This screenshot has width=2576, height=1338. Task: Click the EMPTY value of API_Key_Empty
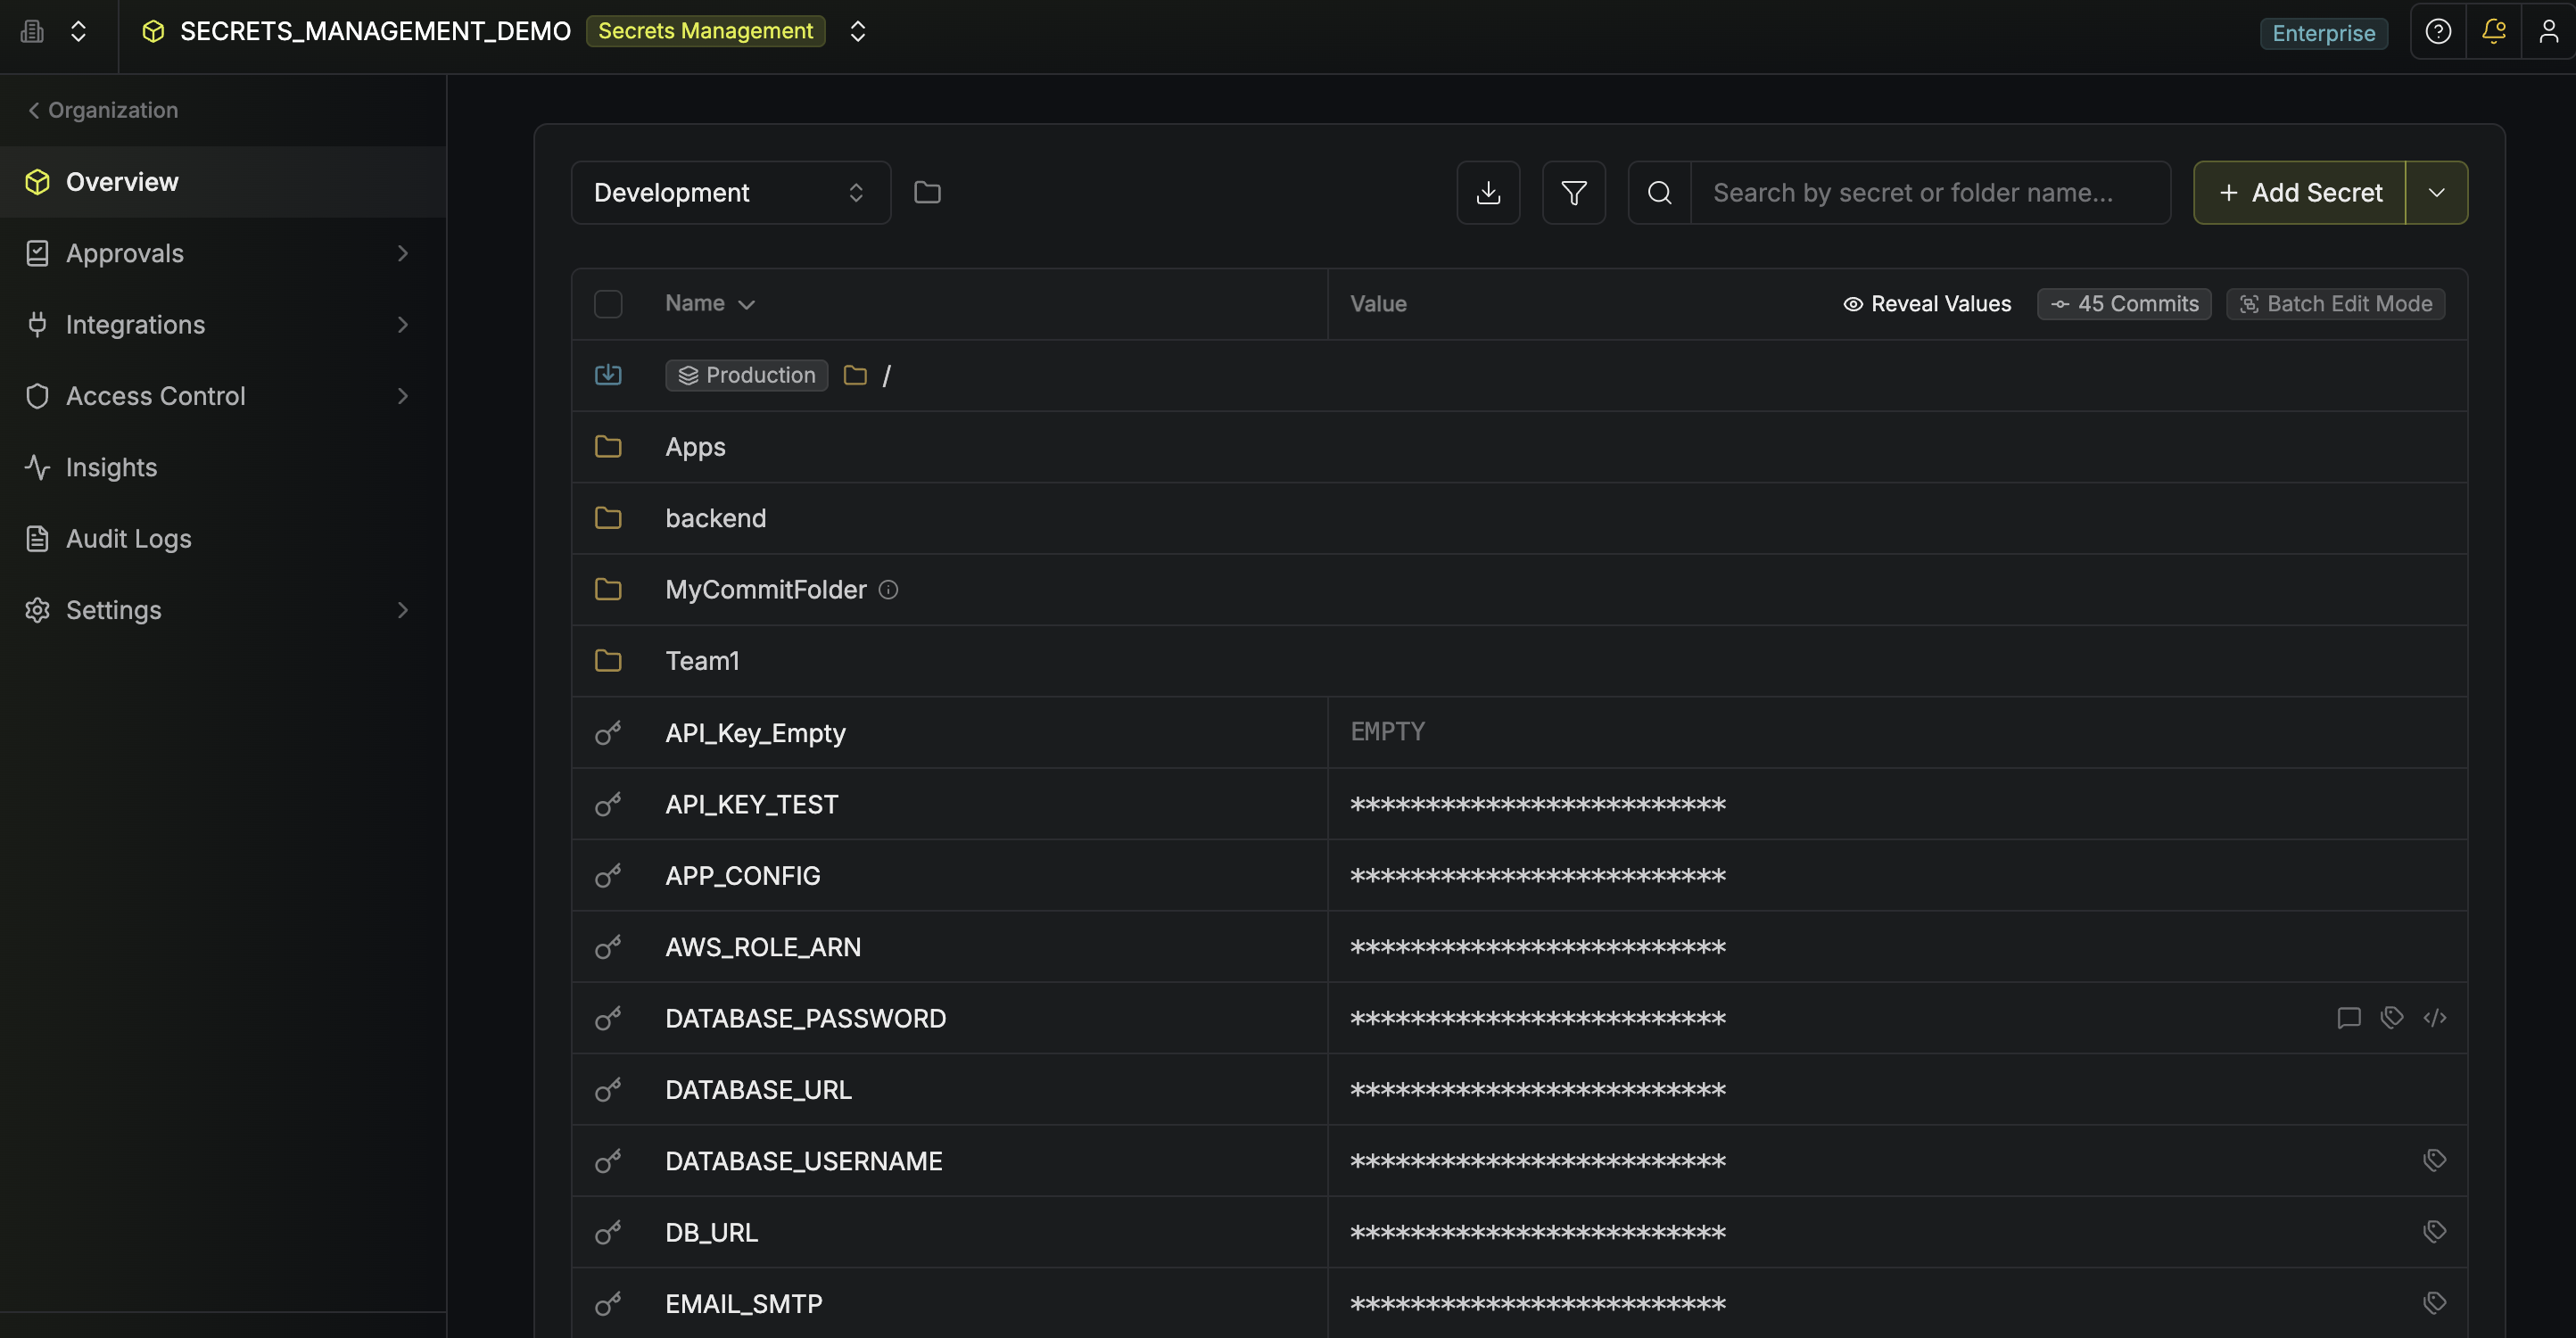click(x=1387, y=732)
